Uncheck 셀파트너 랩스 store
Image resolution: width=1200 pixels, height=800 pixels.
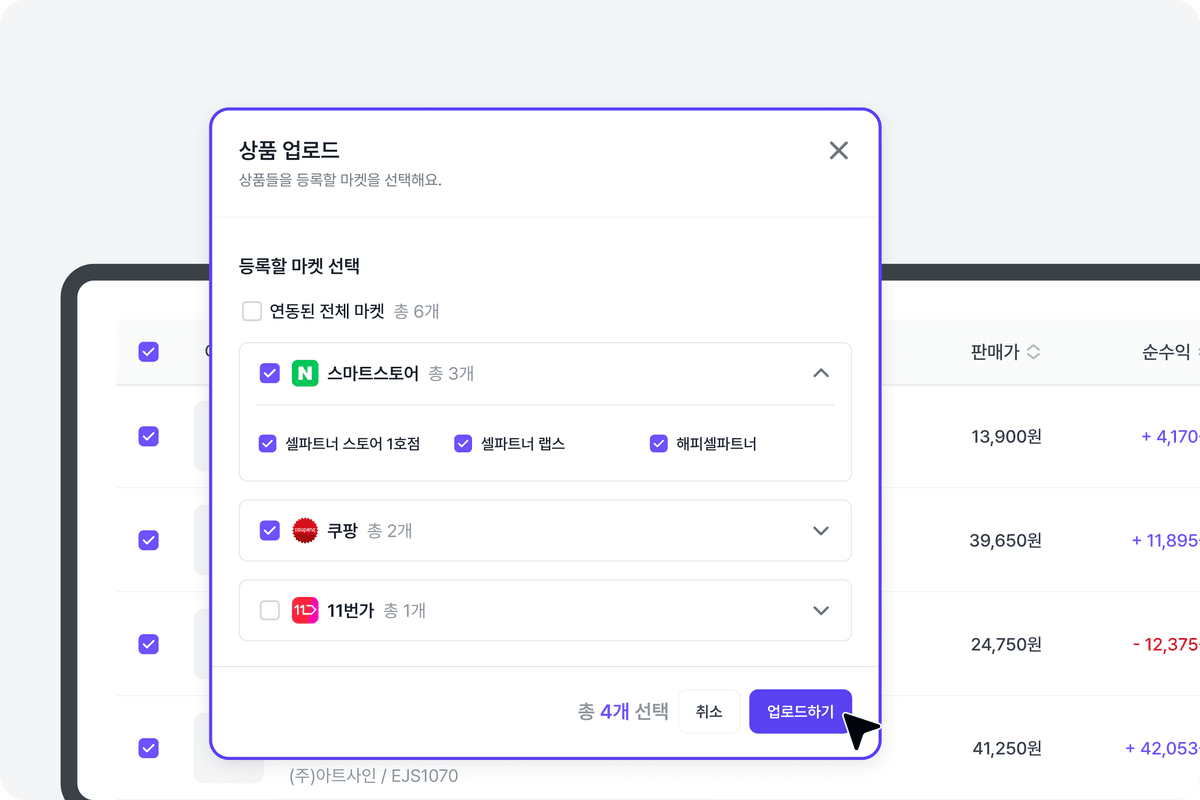pos(463,443)
